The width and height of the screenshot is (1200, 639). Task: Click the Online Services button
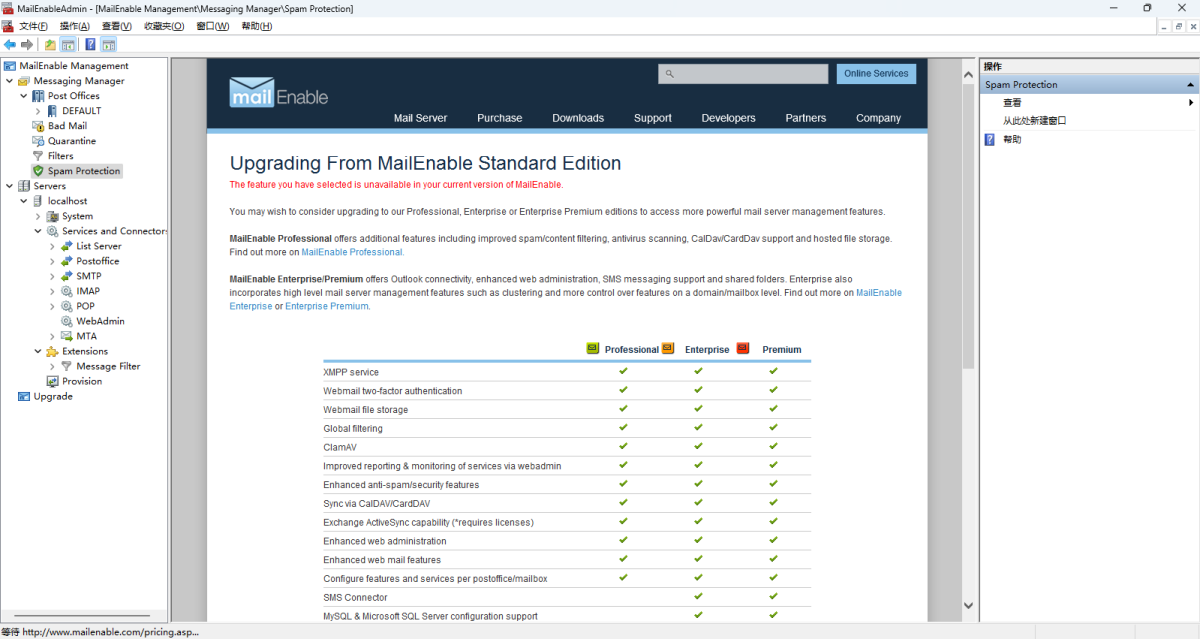(x=876, y=74)
